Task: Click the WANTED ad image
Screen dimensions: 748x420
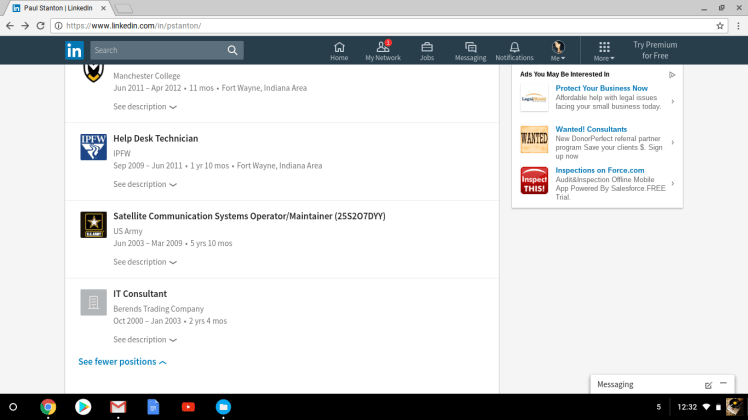Action: (534, 139)
